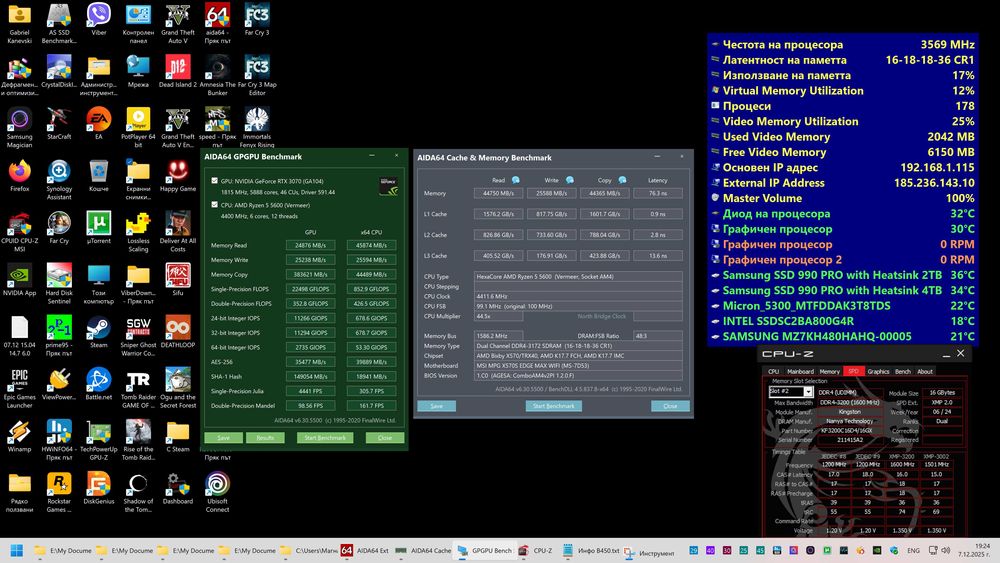Click Start Benchmark in GPGPU Benchmark window

(325, 437)
